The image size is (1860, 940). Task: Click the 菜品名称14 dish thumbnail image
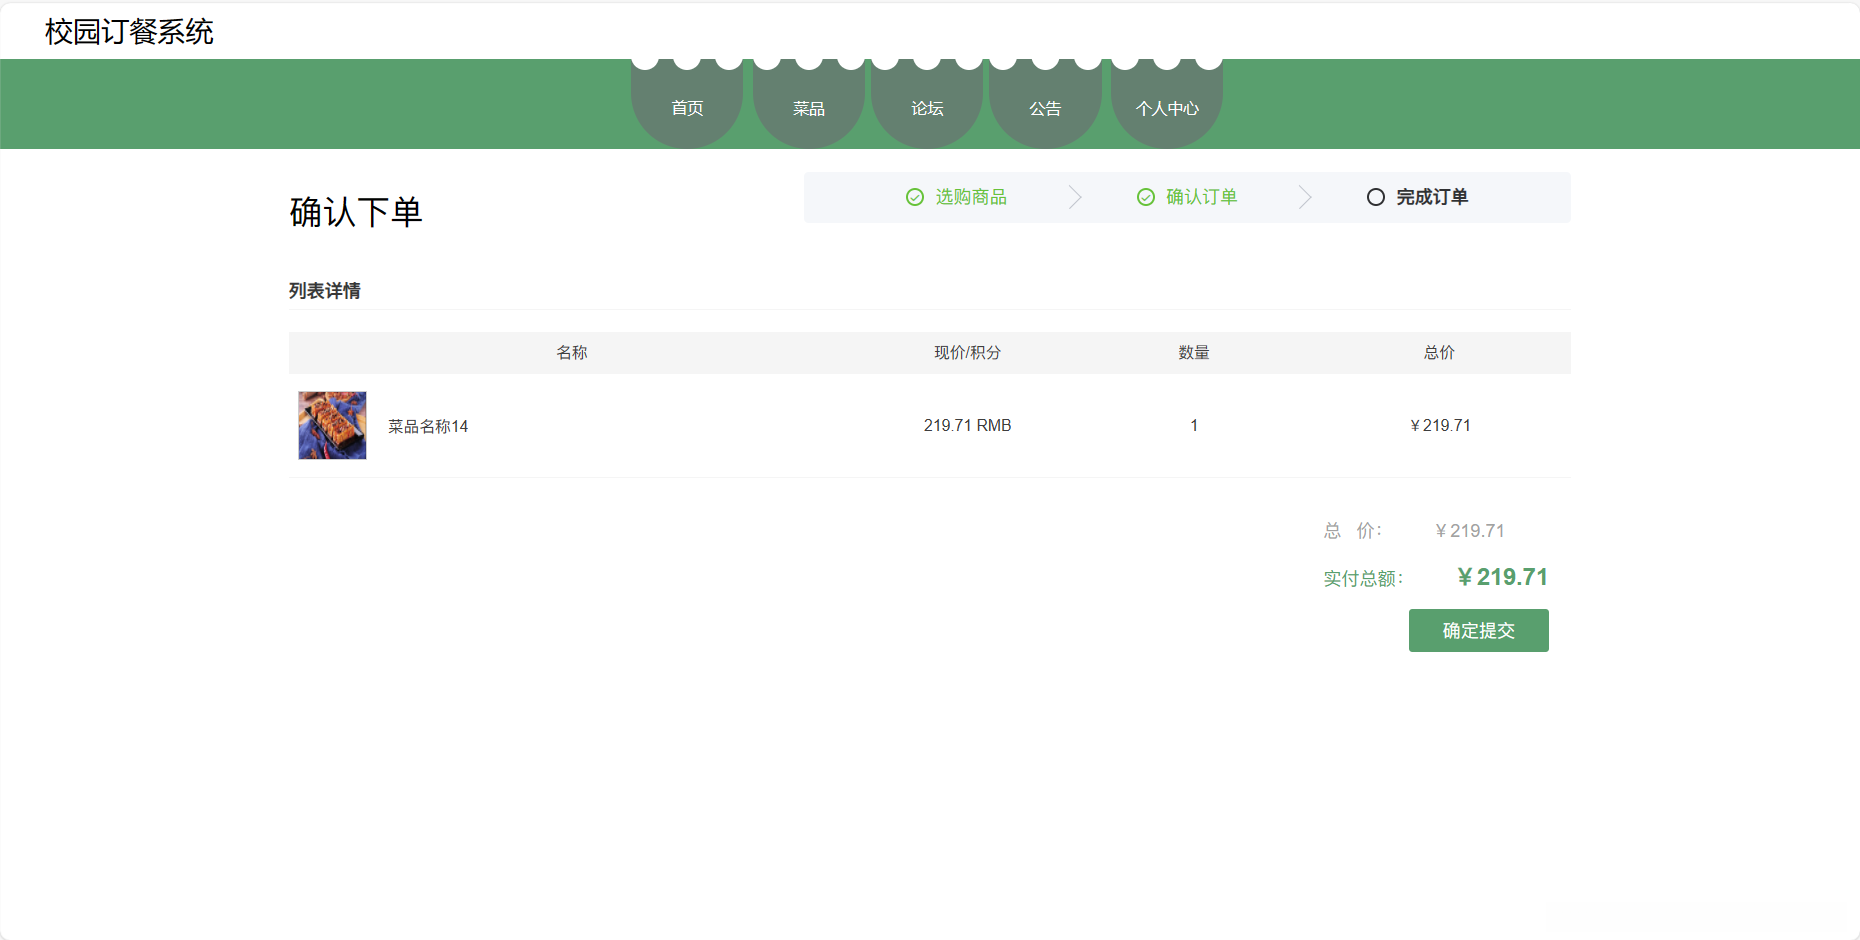tap(332, 425)
